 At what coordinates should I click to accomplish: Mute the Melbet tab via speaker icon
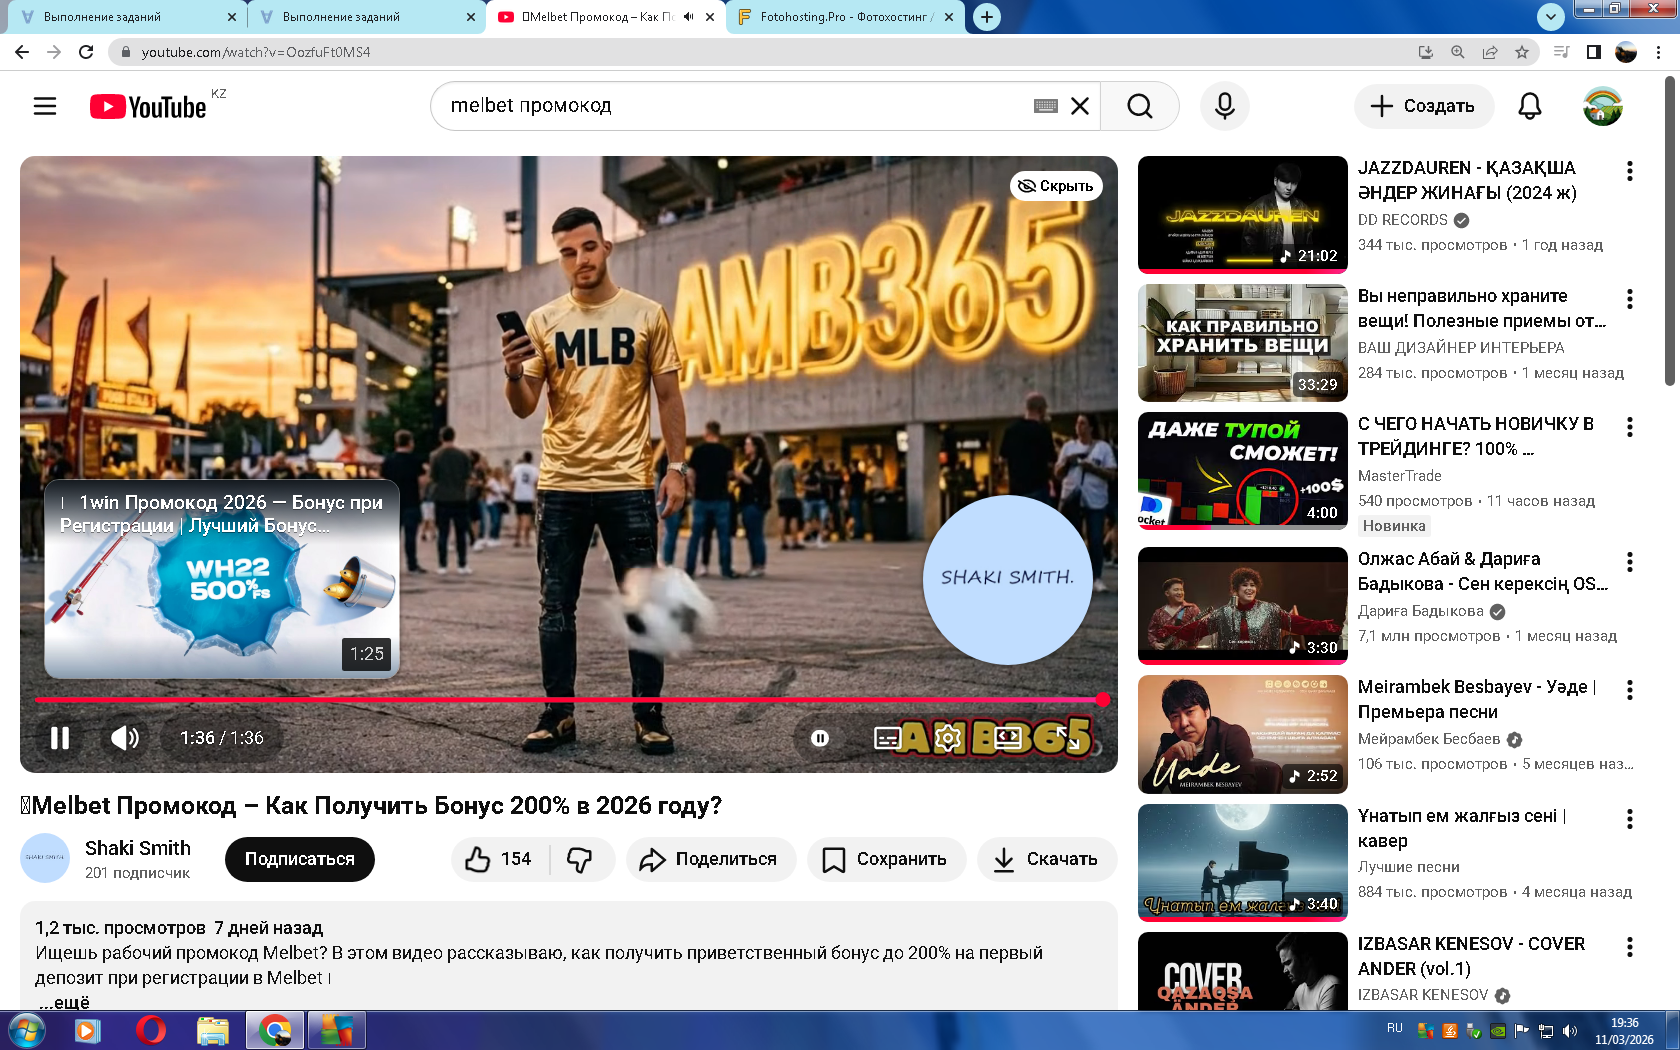click(688, 17)
